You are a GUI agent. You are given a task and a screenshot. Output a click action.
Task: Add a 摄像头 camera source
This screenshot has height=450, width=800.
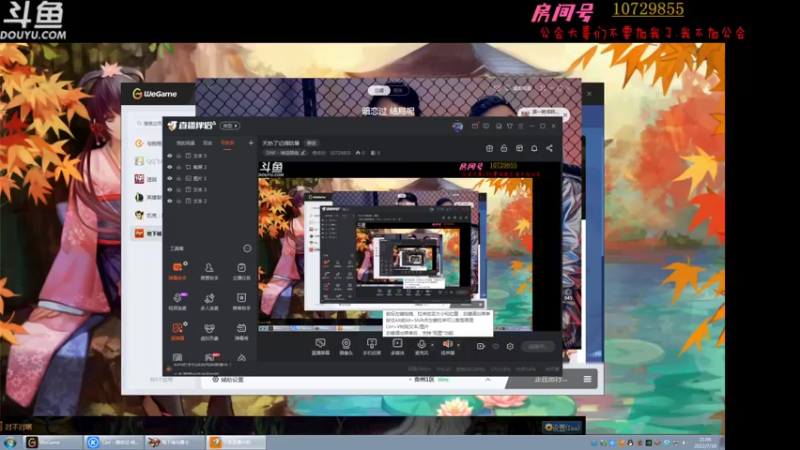(x=346, y=346)
